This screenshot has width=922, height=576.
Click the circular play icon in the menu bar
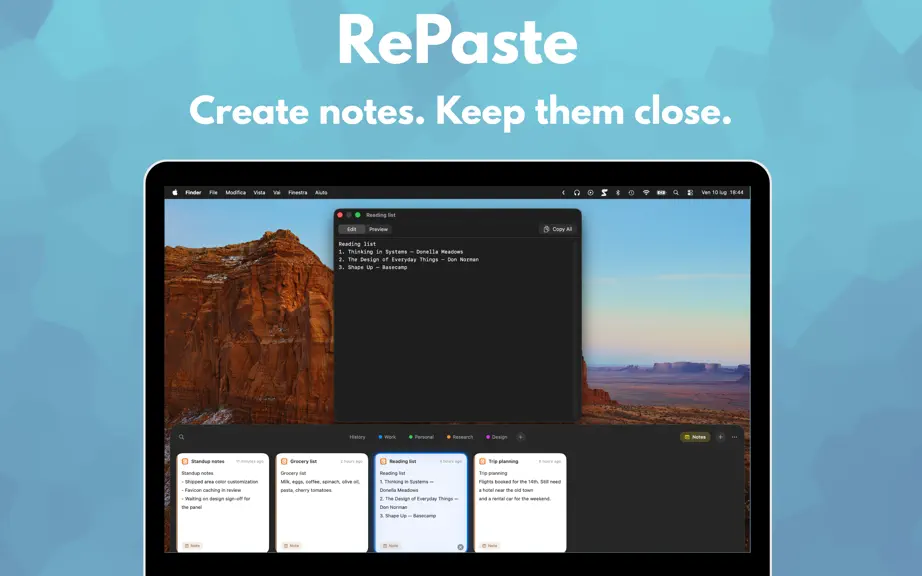pos(590,192)
